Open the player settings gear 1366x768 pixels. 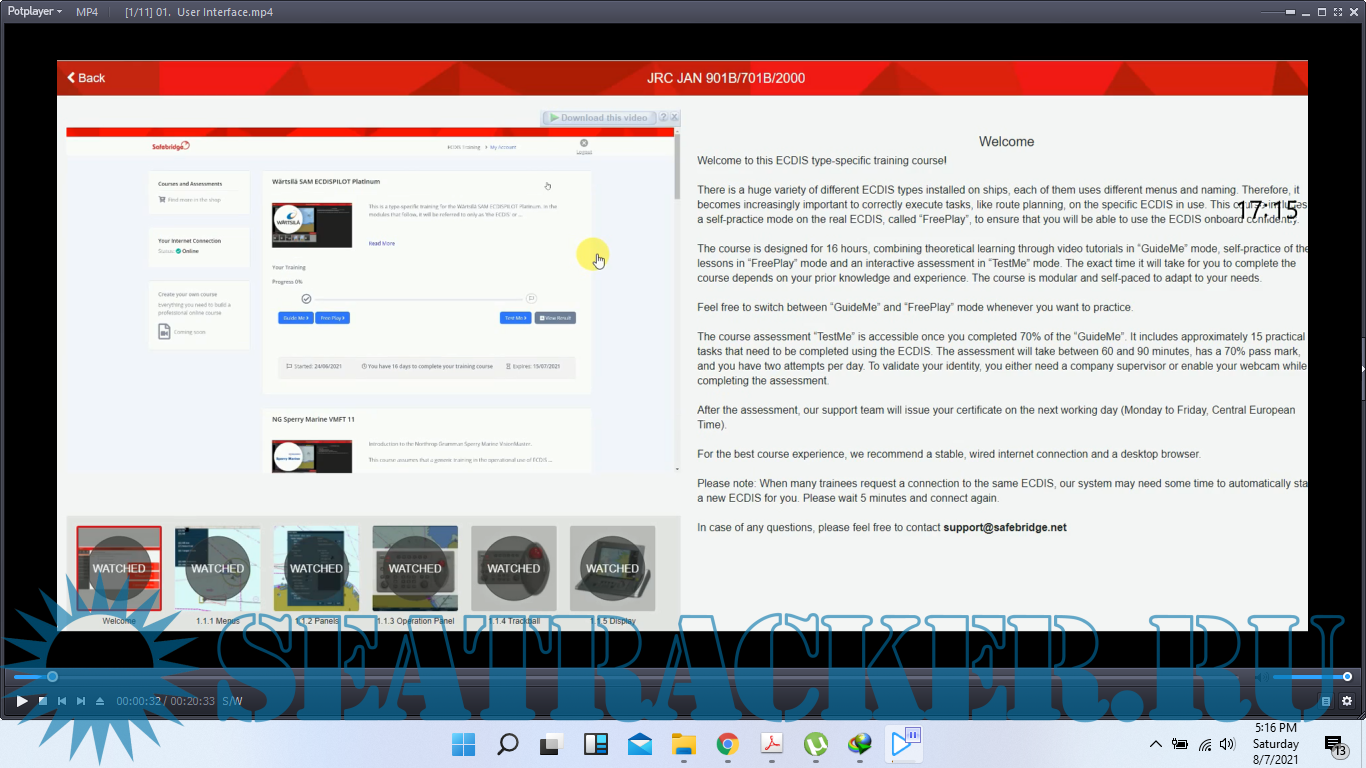coord(1347,701)
